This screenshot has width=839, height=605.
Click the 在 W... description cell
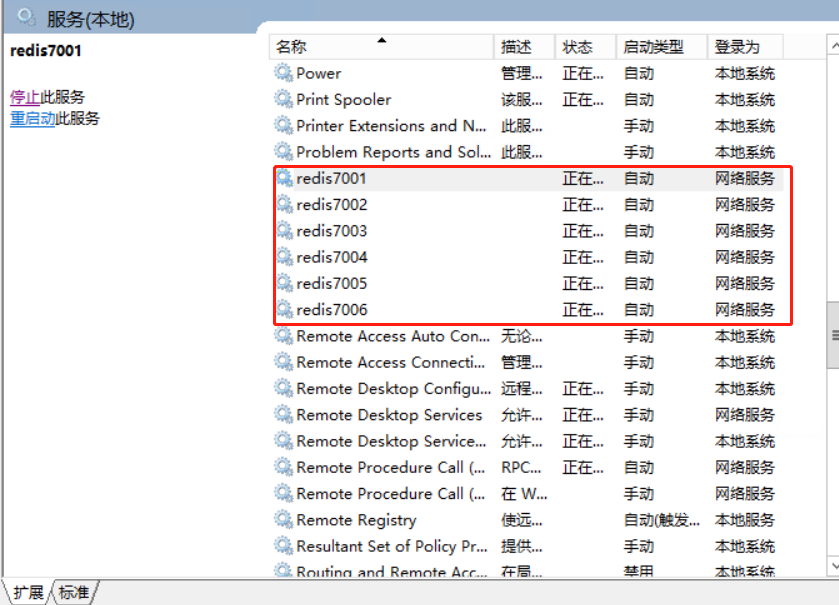(524, 493)
